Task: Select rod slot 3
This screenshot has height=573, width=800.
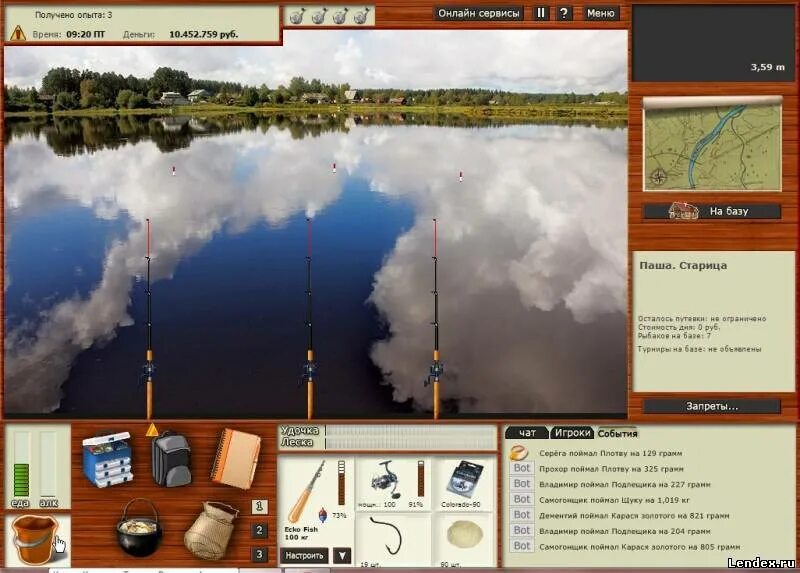Action: click(259, 554)
